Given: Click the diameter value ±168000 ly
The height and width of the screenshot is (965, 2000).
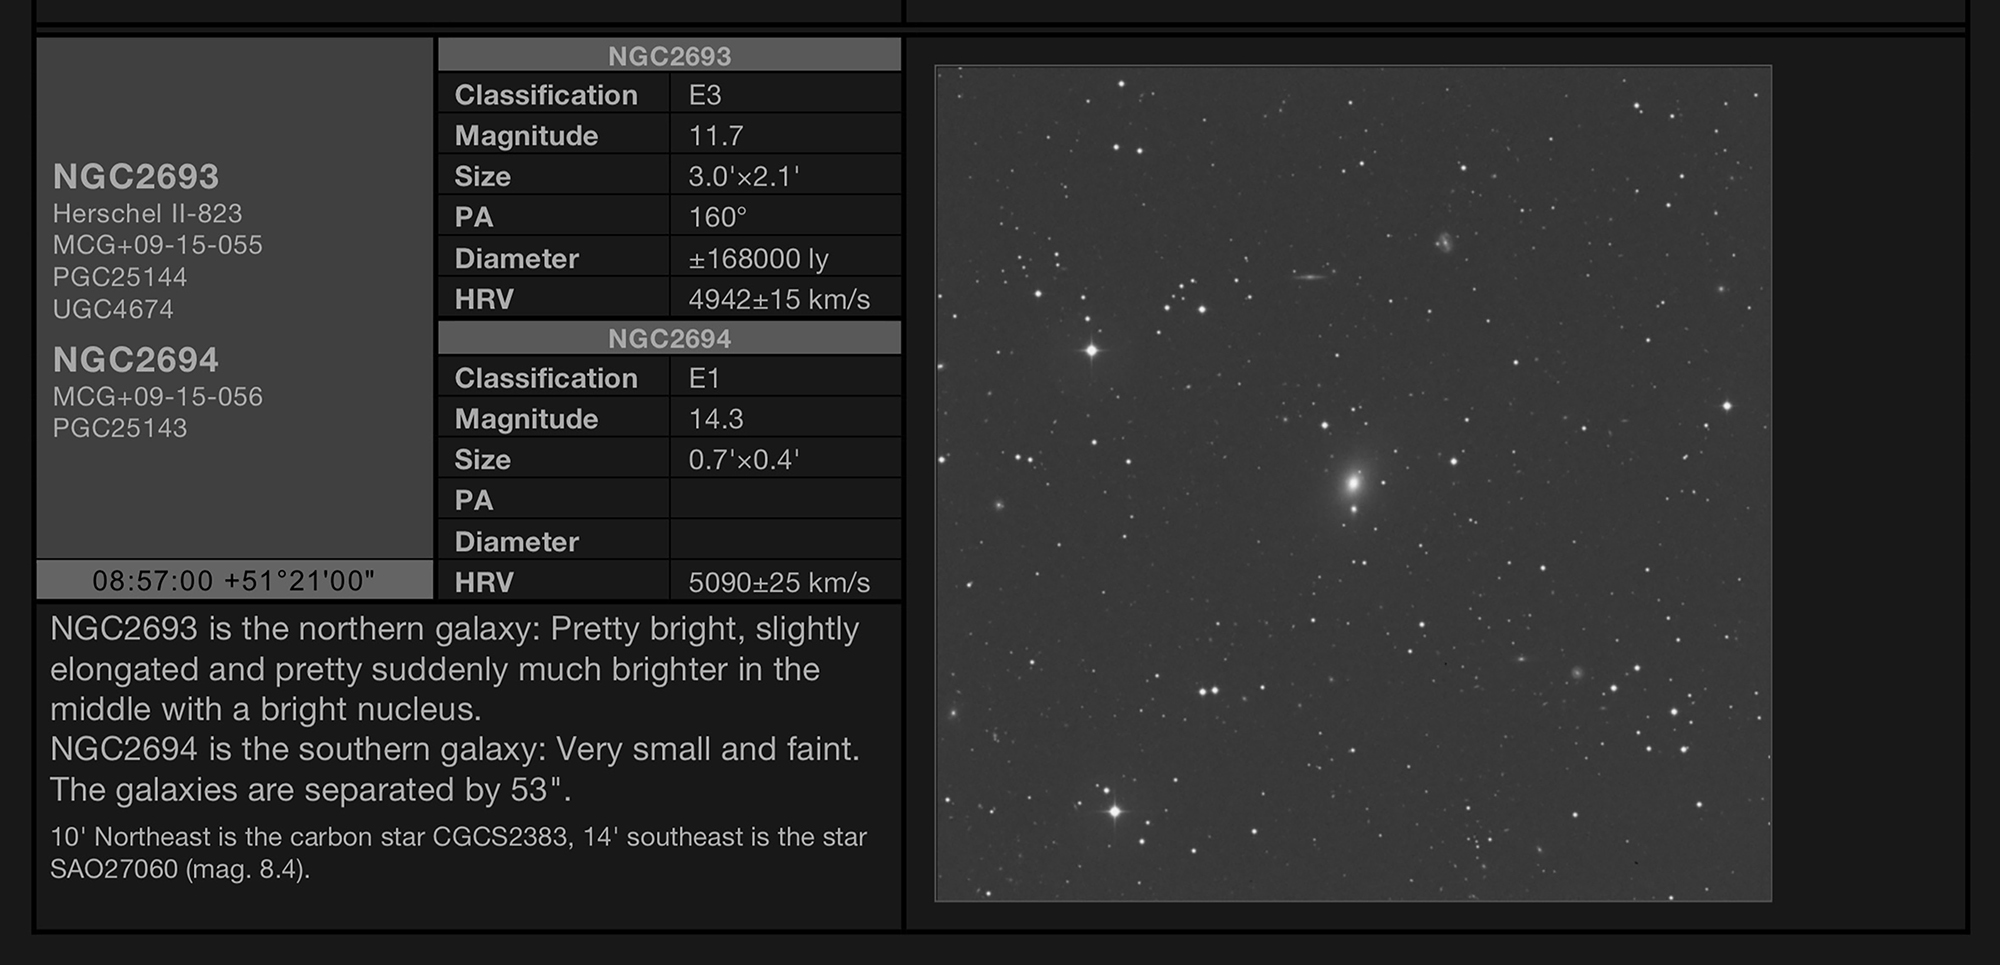Looking at the screenshot, I should pos(759,259).
